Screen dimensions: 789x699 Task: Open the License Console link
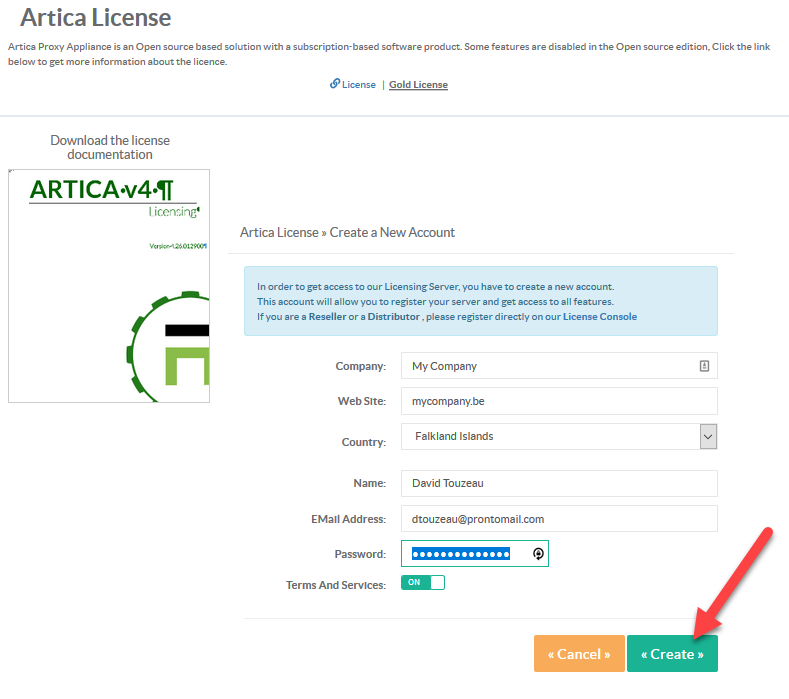tap(600, 317)
